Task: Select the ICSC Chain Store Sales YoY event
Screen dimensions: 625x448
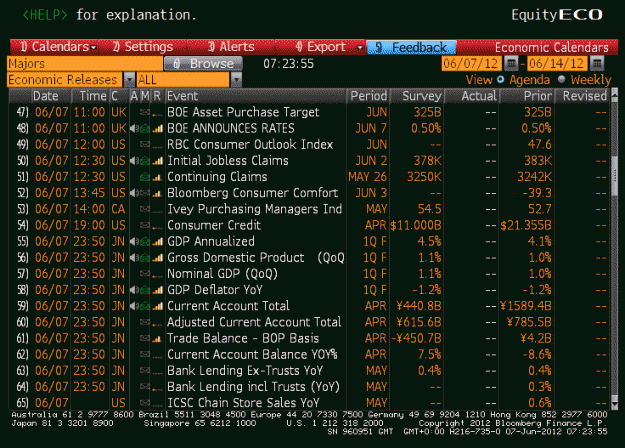Action: (x=243, y=403)
